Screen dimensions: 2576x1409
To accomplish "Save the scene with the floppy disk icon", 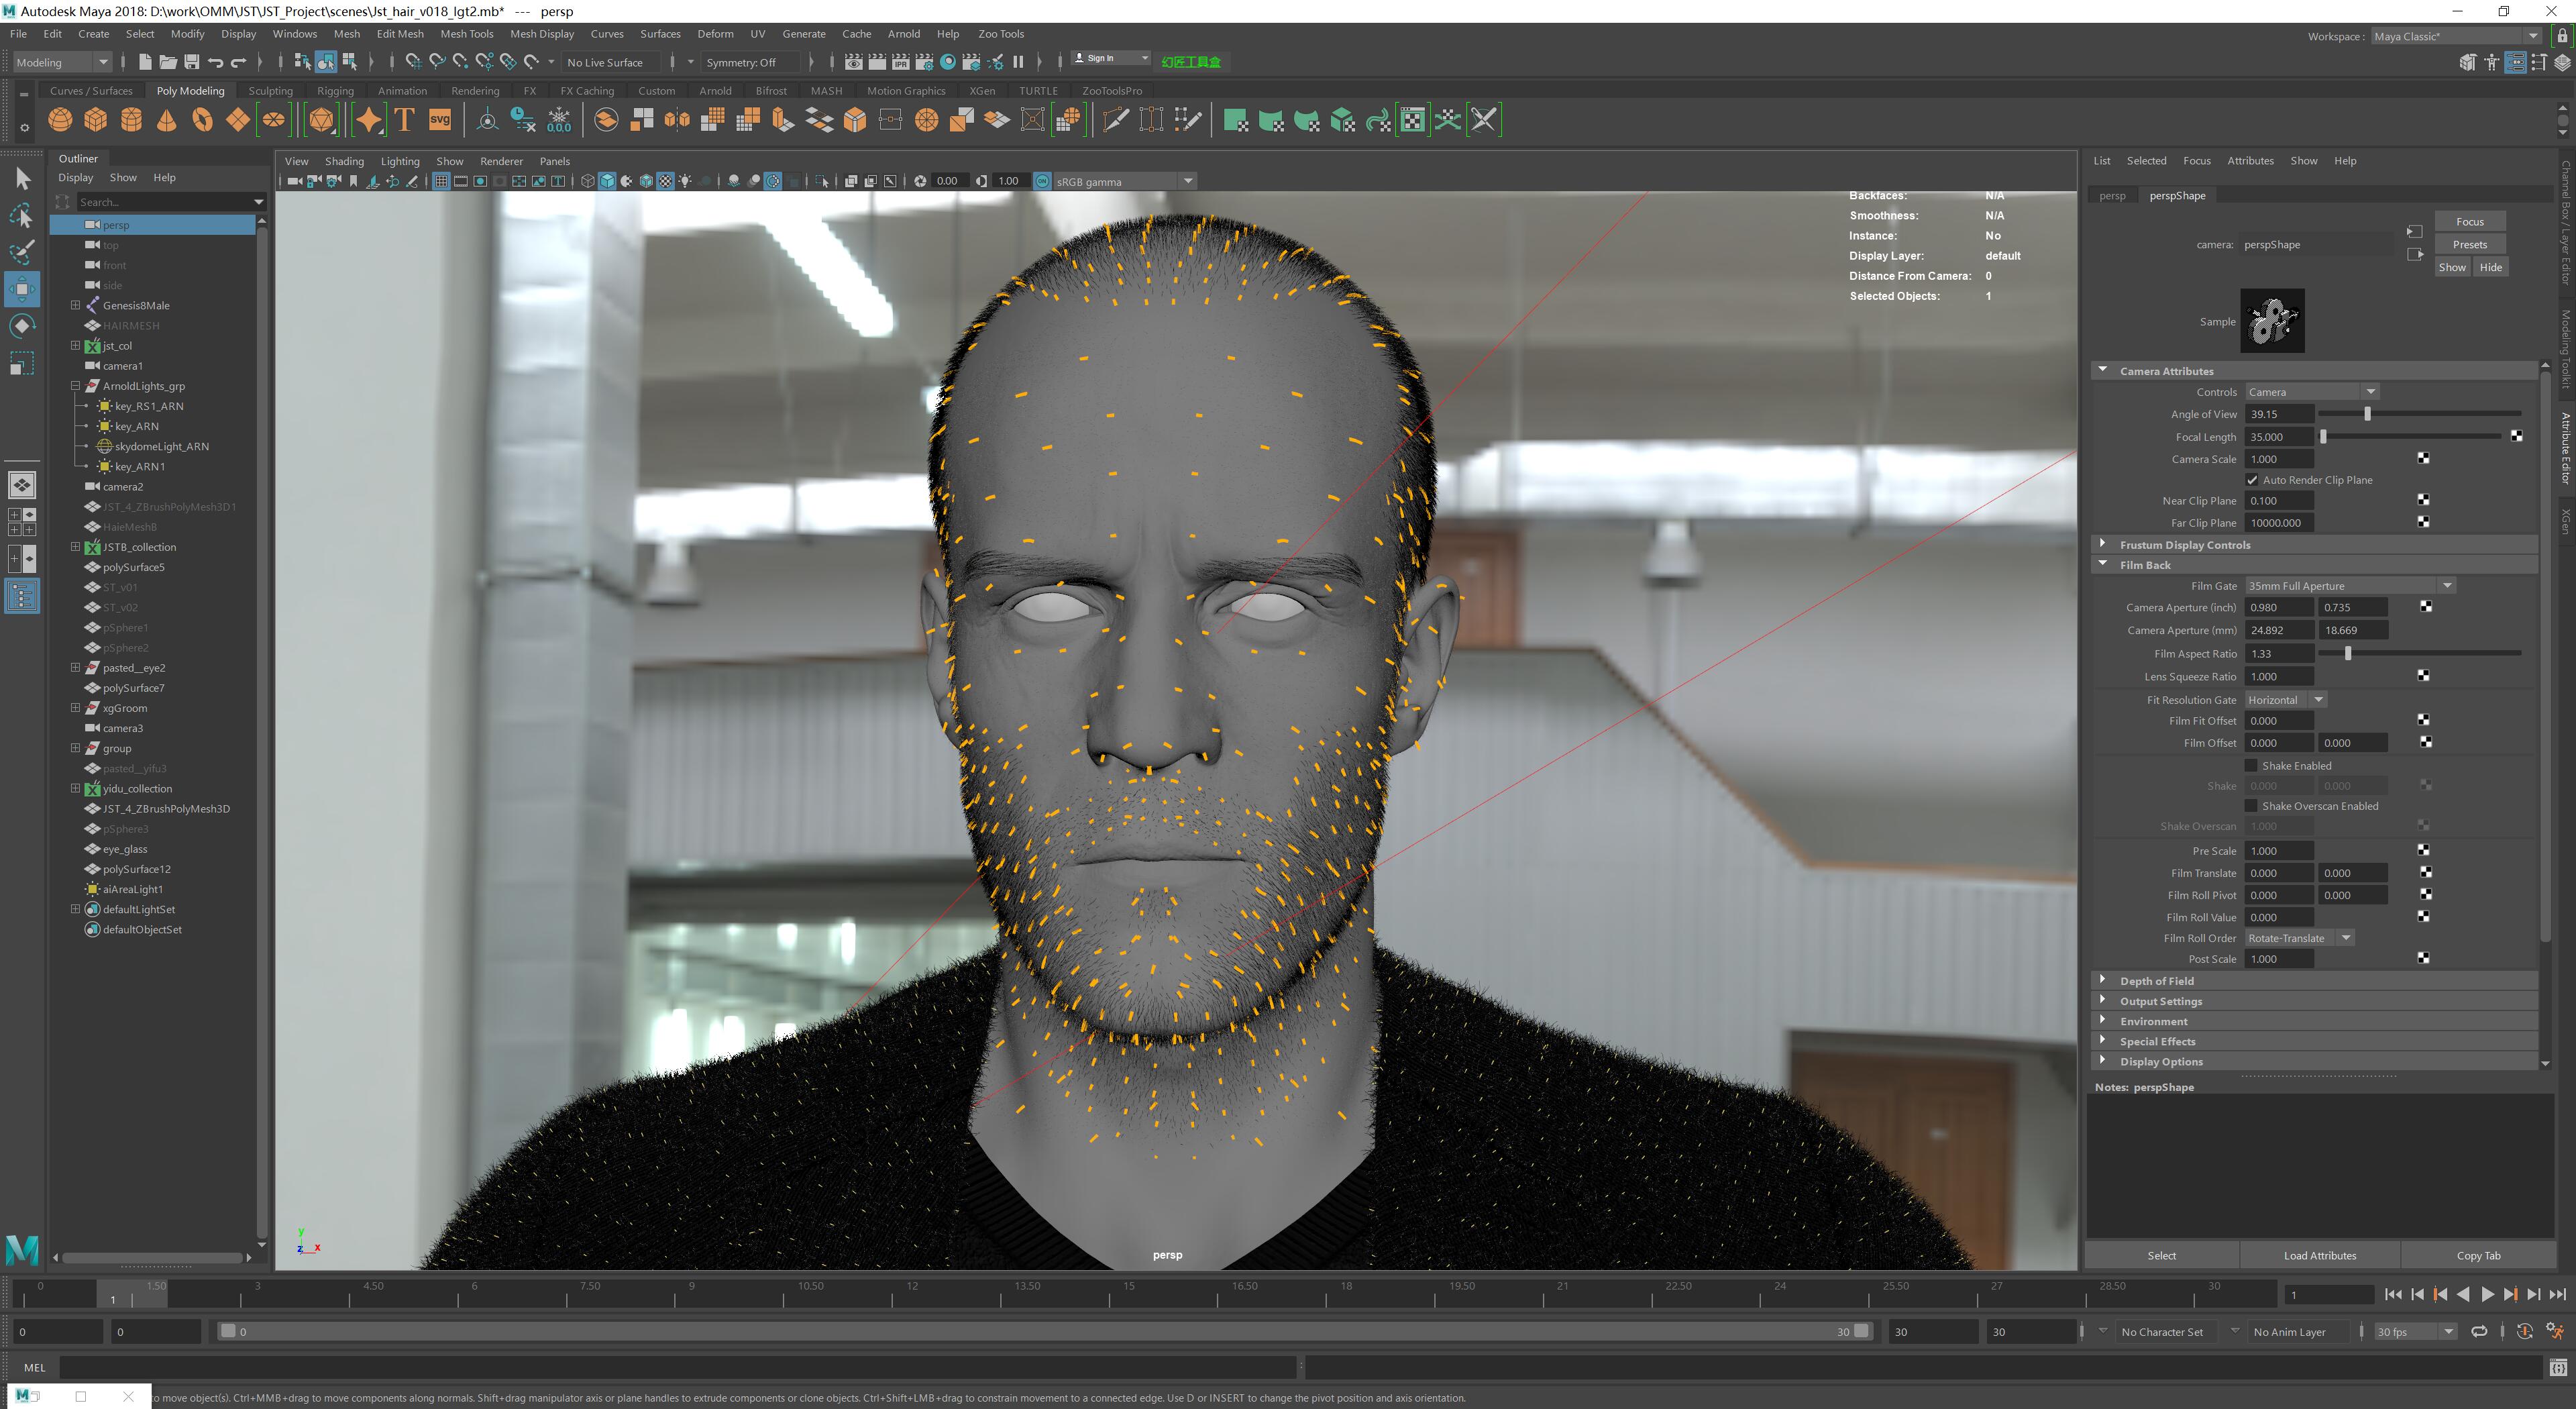I will [x=192, y=62].
